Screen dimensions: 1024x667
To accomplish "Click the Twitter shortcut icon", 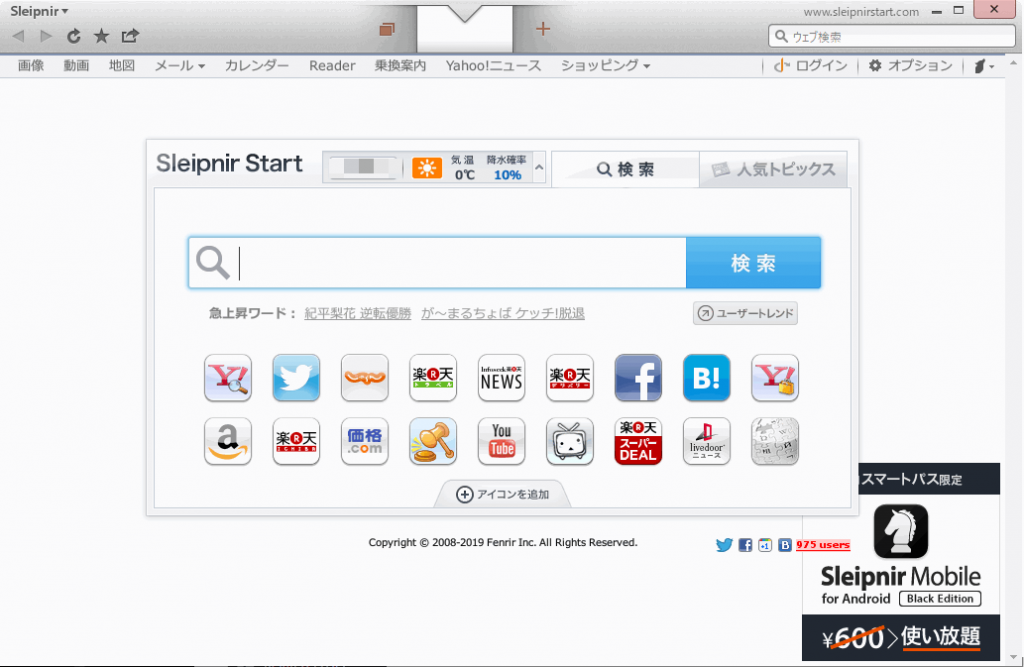I will point(296,378).
